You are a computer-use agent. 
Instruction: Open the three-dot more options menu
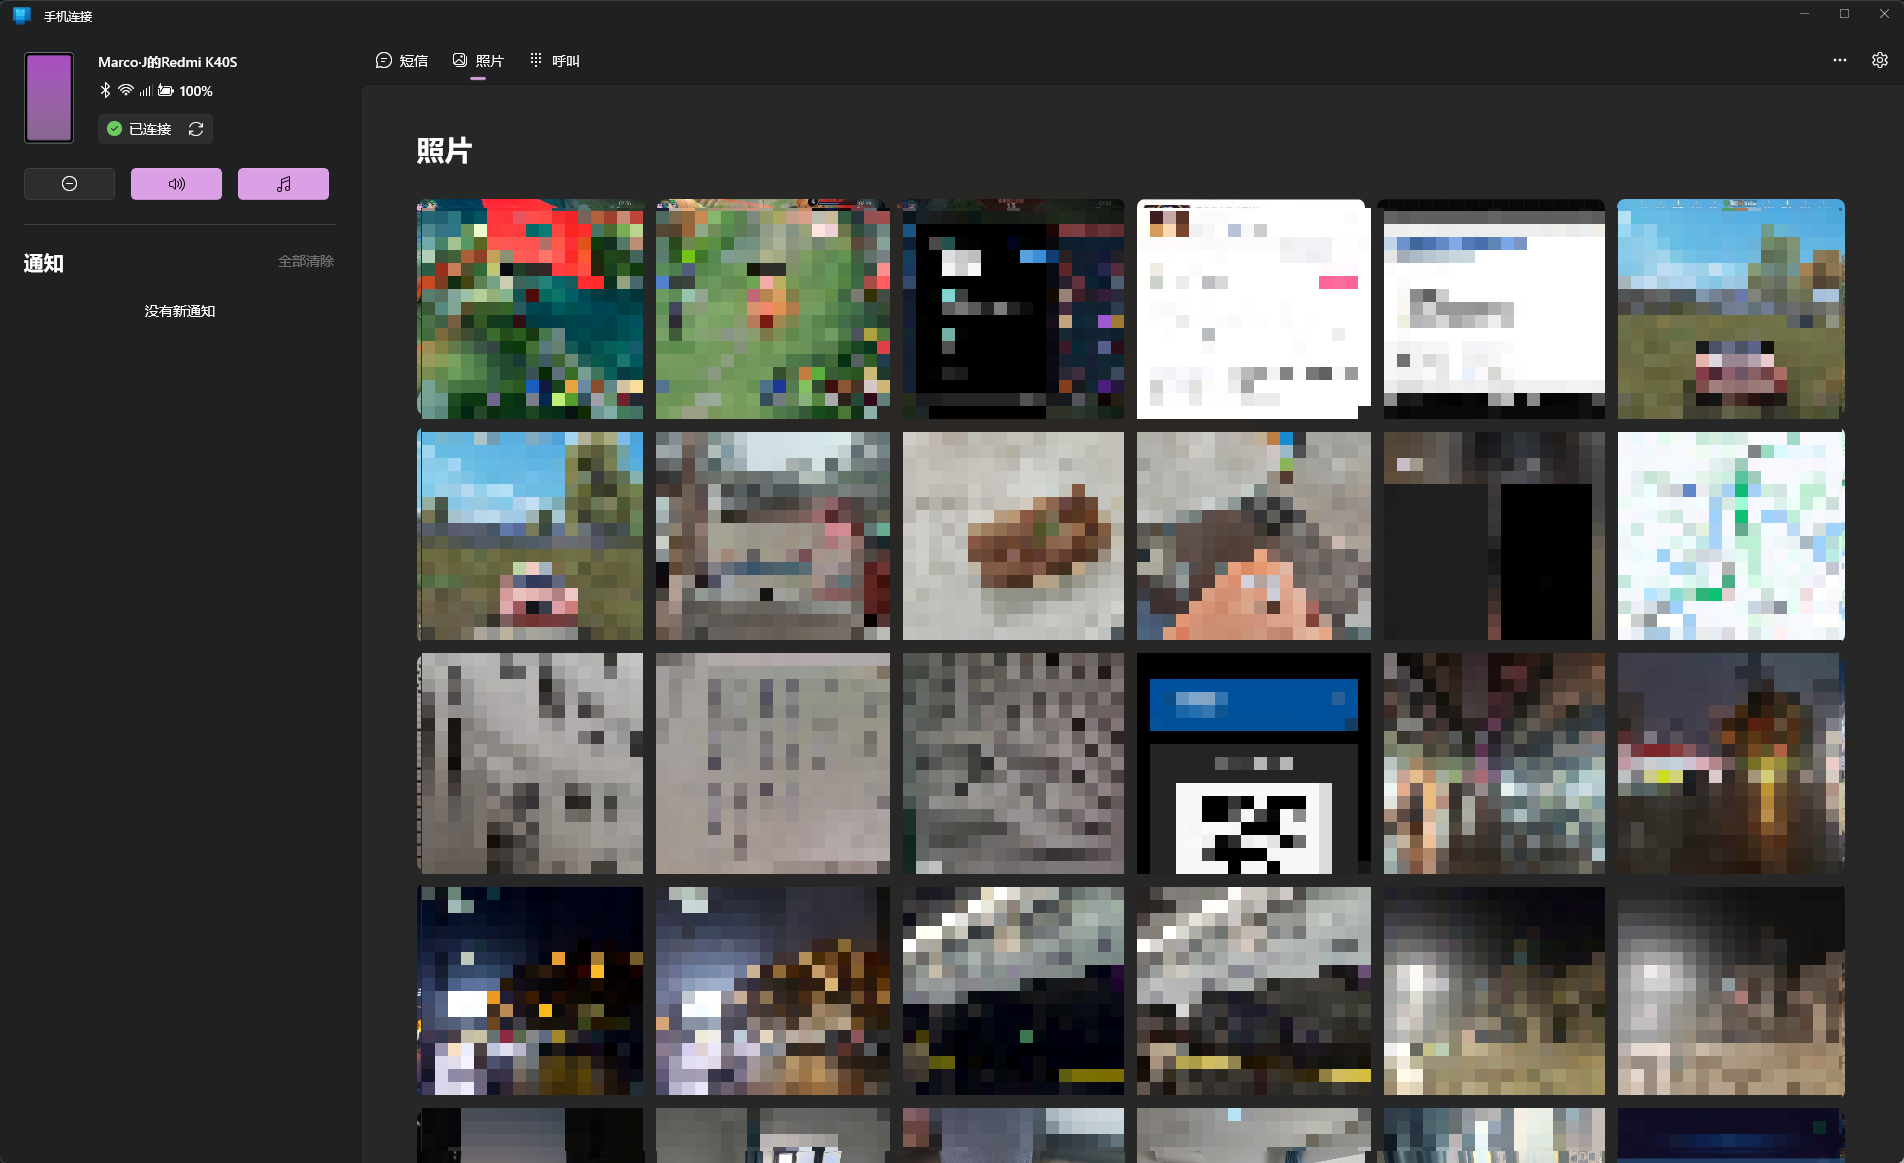pos(1840,60)
